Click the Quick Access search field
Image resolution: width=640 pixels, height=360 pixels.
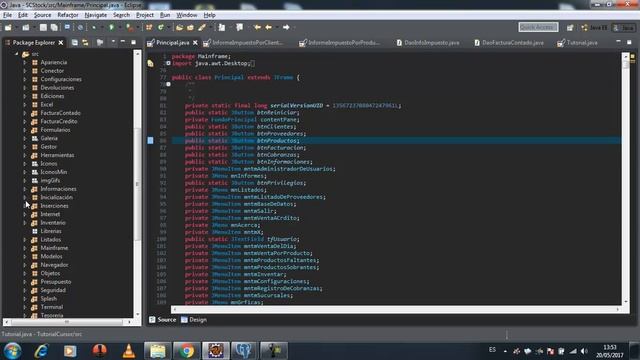point(538,27)
